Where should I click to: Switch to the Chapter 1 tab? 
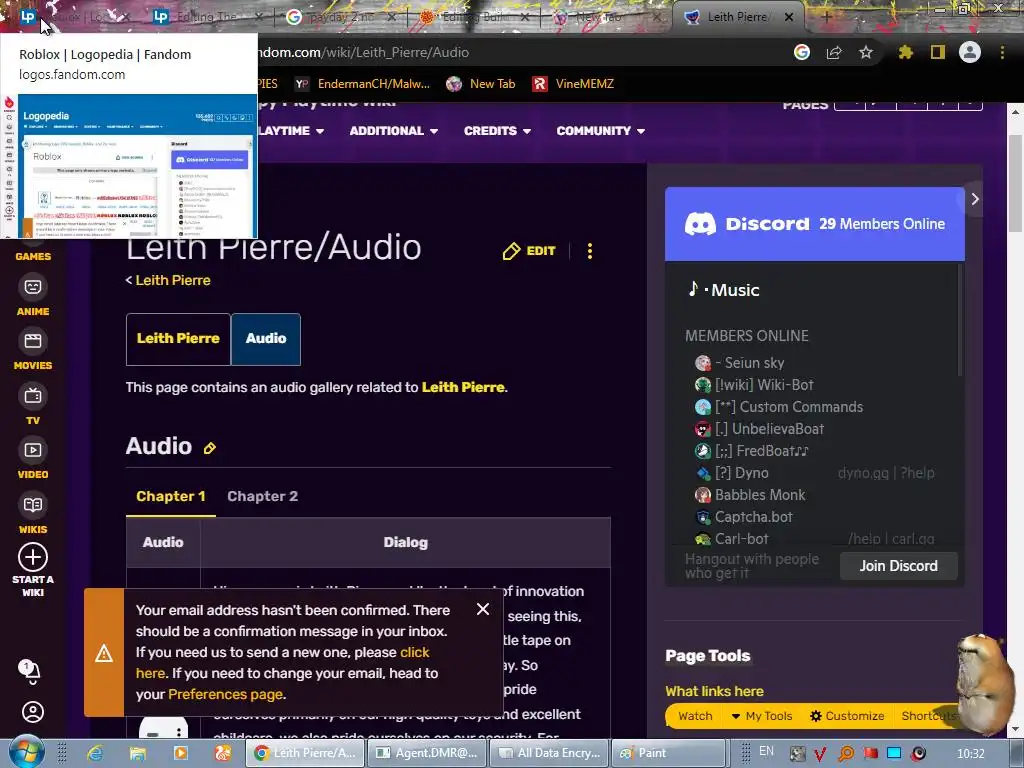pyautogui.click(x=170, y=496)
